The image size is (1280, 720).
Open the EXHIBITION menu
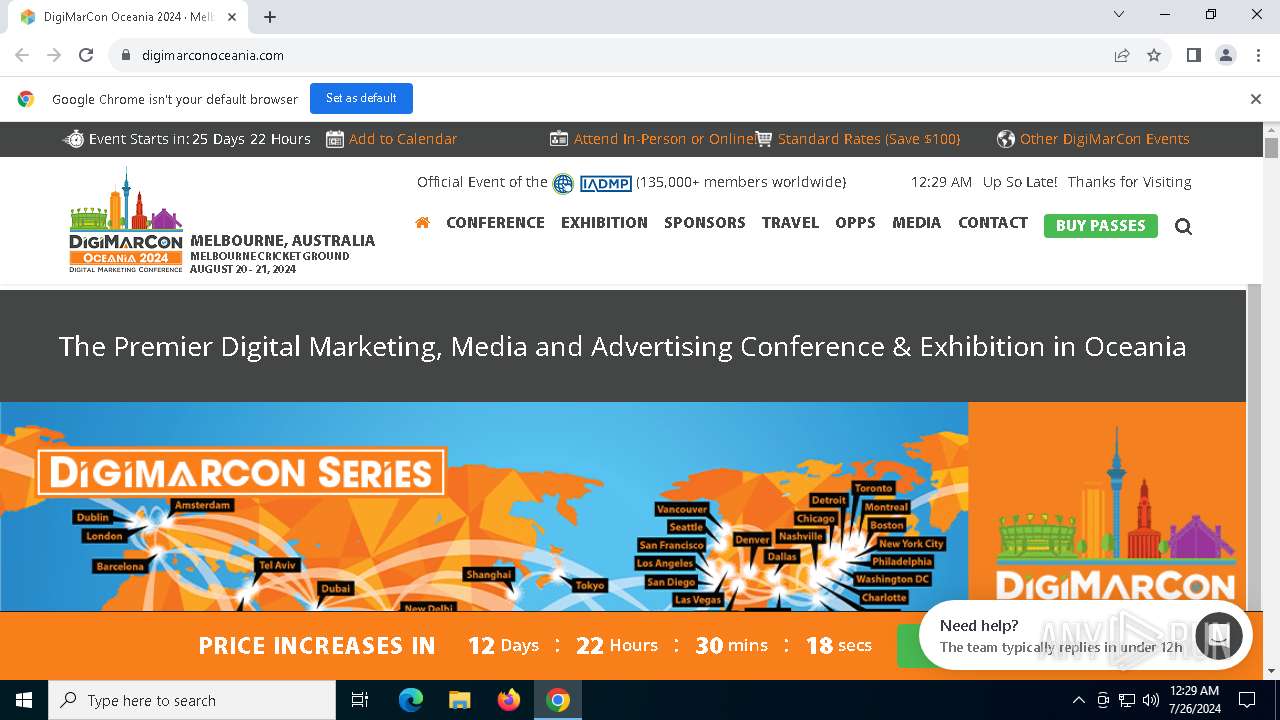click(604, 223)
